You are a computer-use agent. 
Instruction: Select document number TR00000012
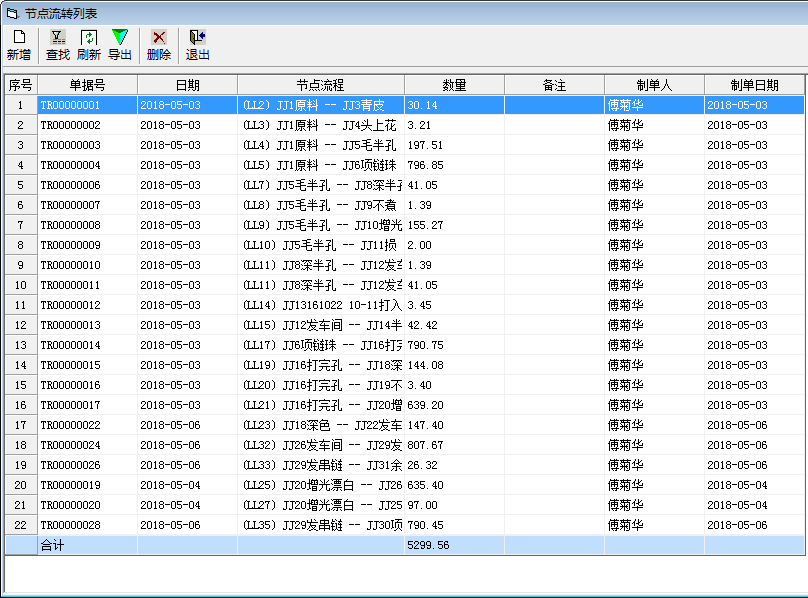pos(88,305)
